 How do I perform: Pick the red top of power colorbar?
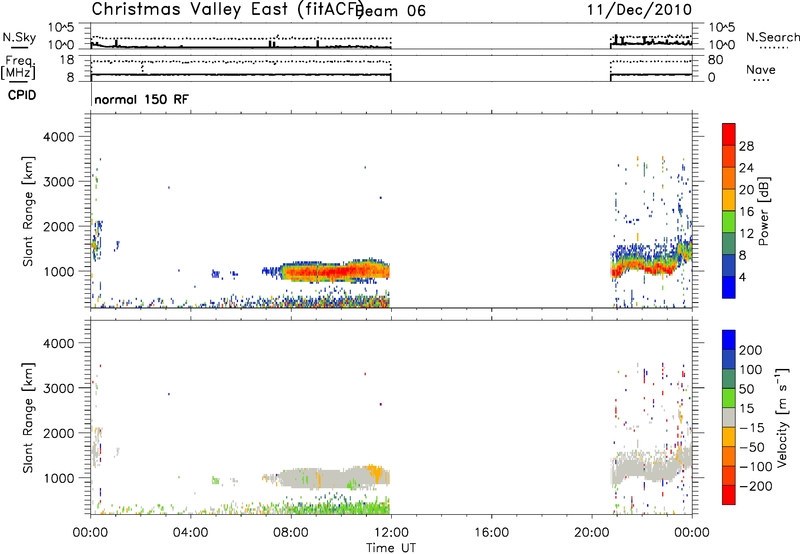point(729,134)
